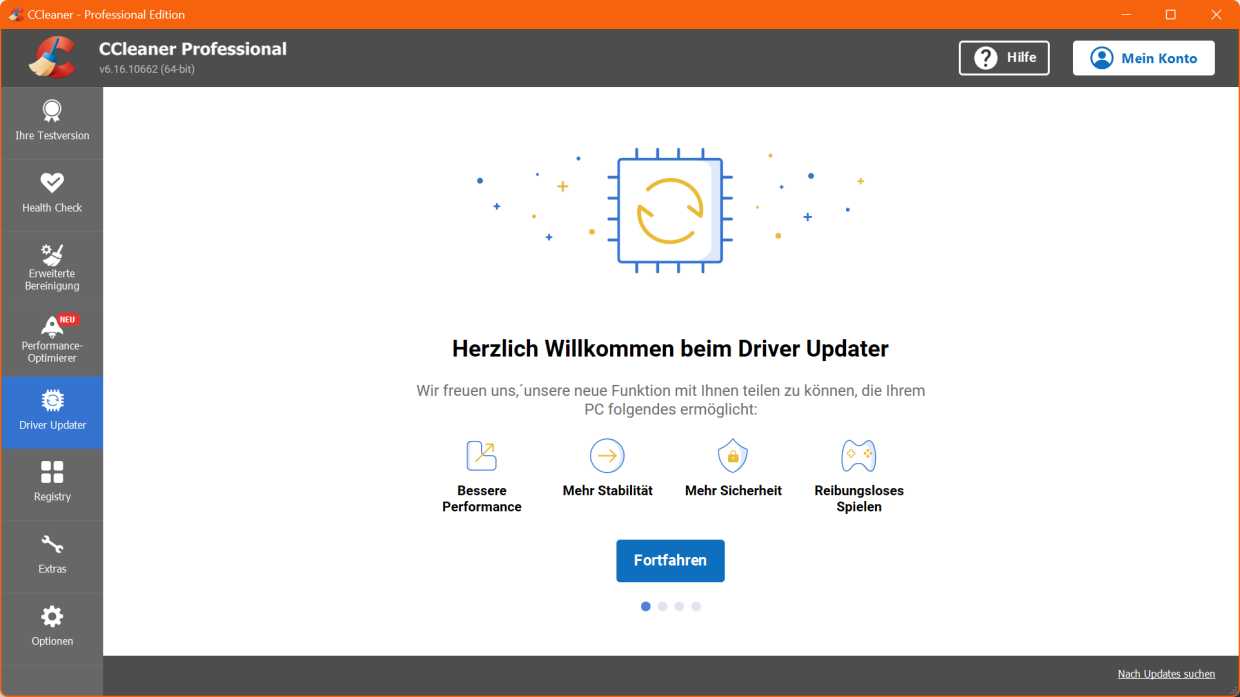
Task: Open the Registry cleaner section
Action: pos(52,483)
